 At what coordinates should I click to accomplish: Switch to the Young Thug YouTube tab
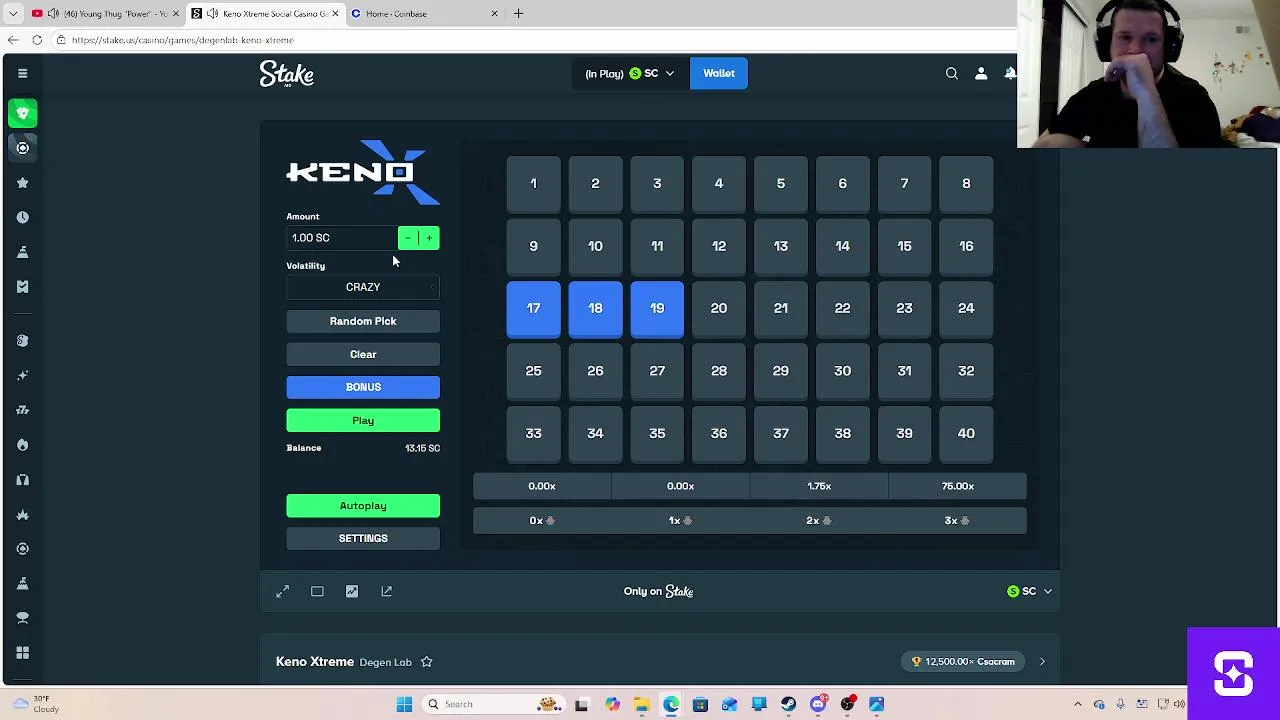[x=105, y=13]
